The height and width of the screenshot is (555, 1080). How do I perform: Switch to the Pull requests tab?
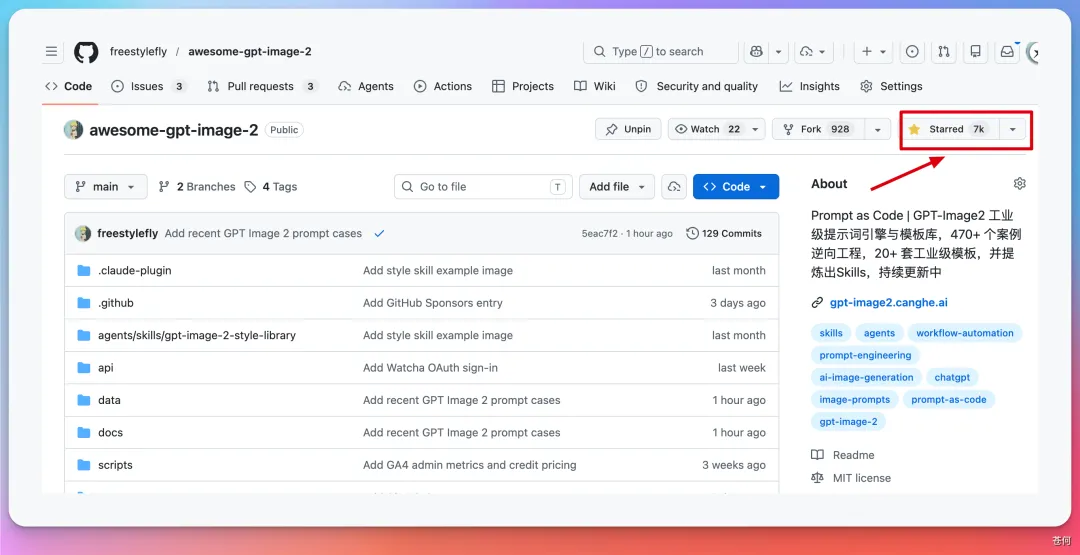262,86
